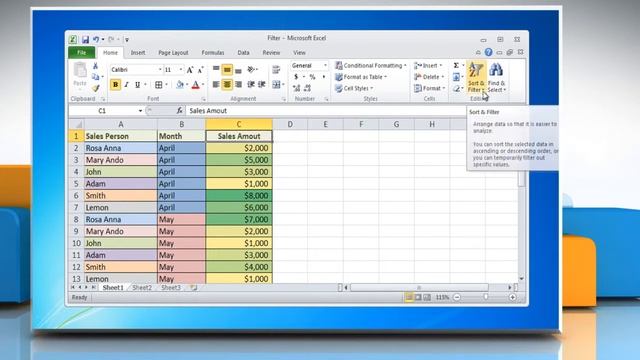640x360 pixels.
Task: Toggle Italic formatting
Action: pos(127,84)
